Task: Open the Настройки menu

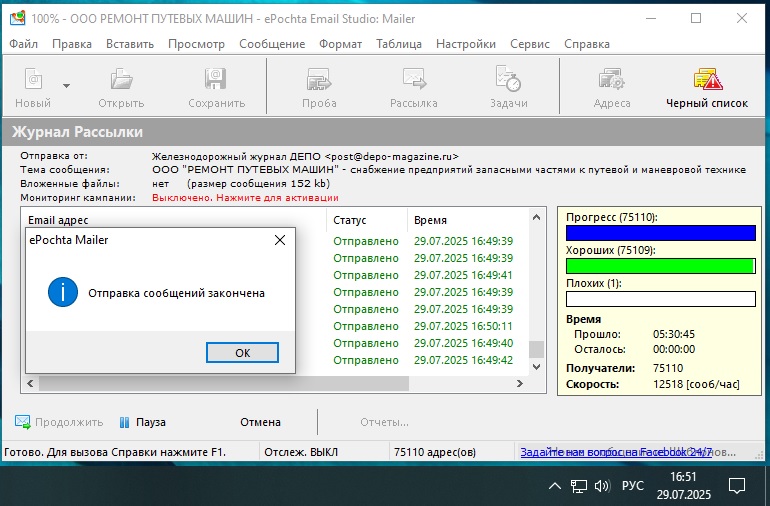Action: pyautogui.click(x=466, y=44)
